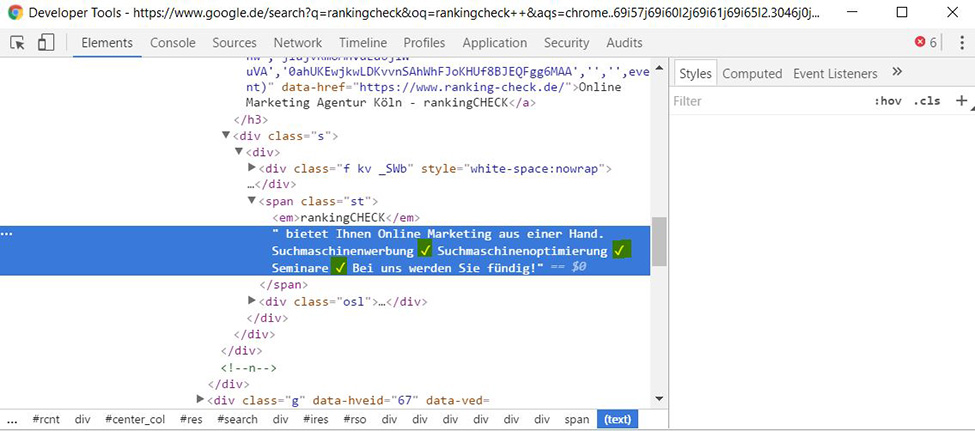Activate the inspect element picker icon
Viewport: 975px width, 431px height.
point(18,43)
